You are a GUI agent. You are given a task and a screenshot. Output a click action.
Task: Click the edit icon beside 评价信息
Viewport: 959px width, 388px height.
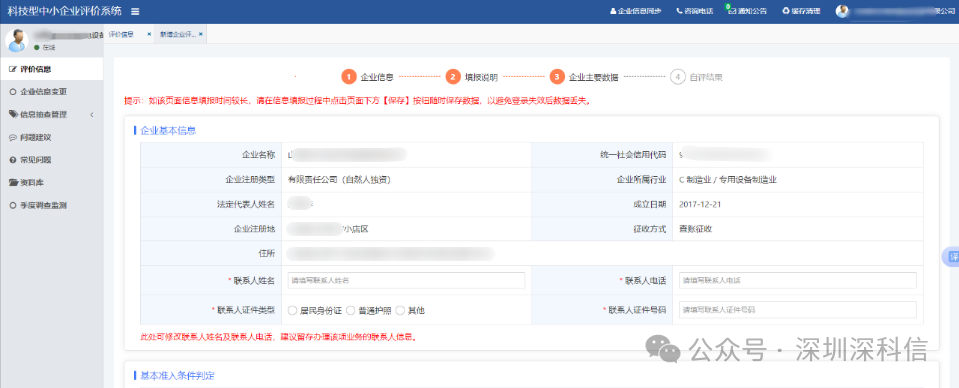click(13, 69)
